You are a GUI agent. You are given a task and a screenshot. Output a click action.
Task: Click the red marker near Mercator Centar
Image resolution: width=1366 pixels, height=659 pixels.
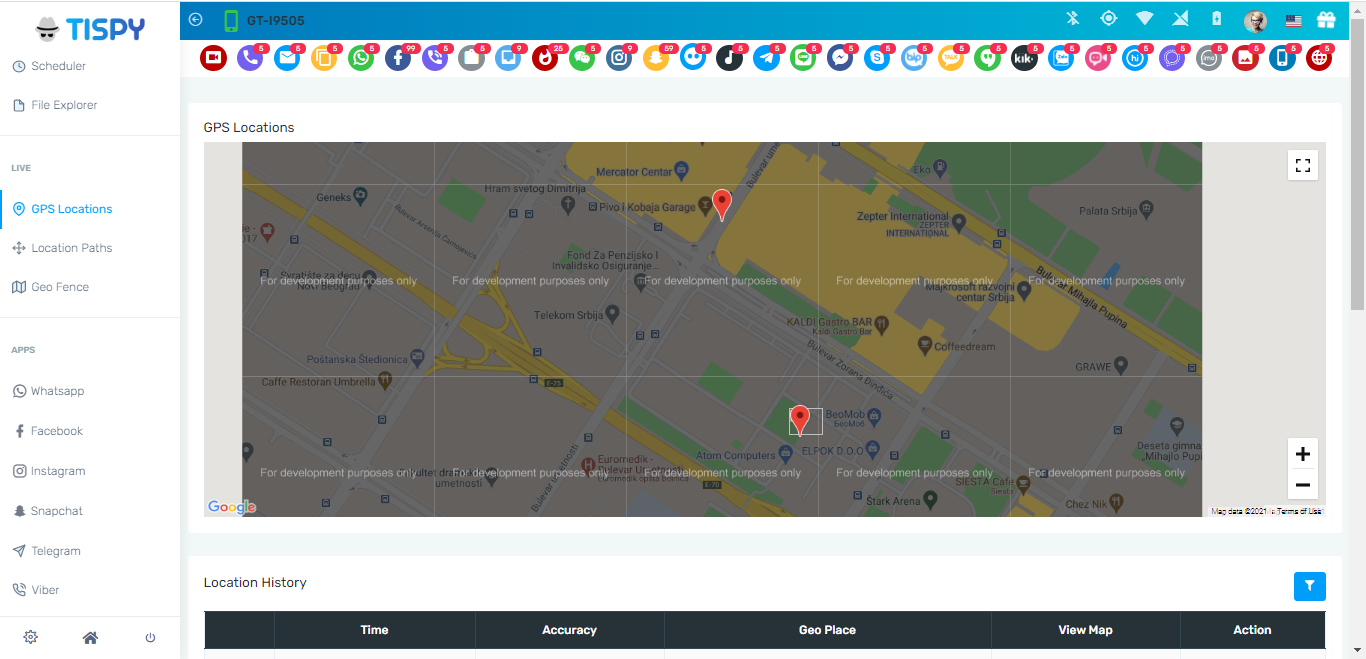click(721, 204)
